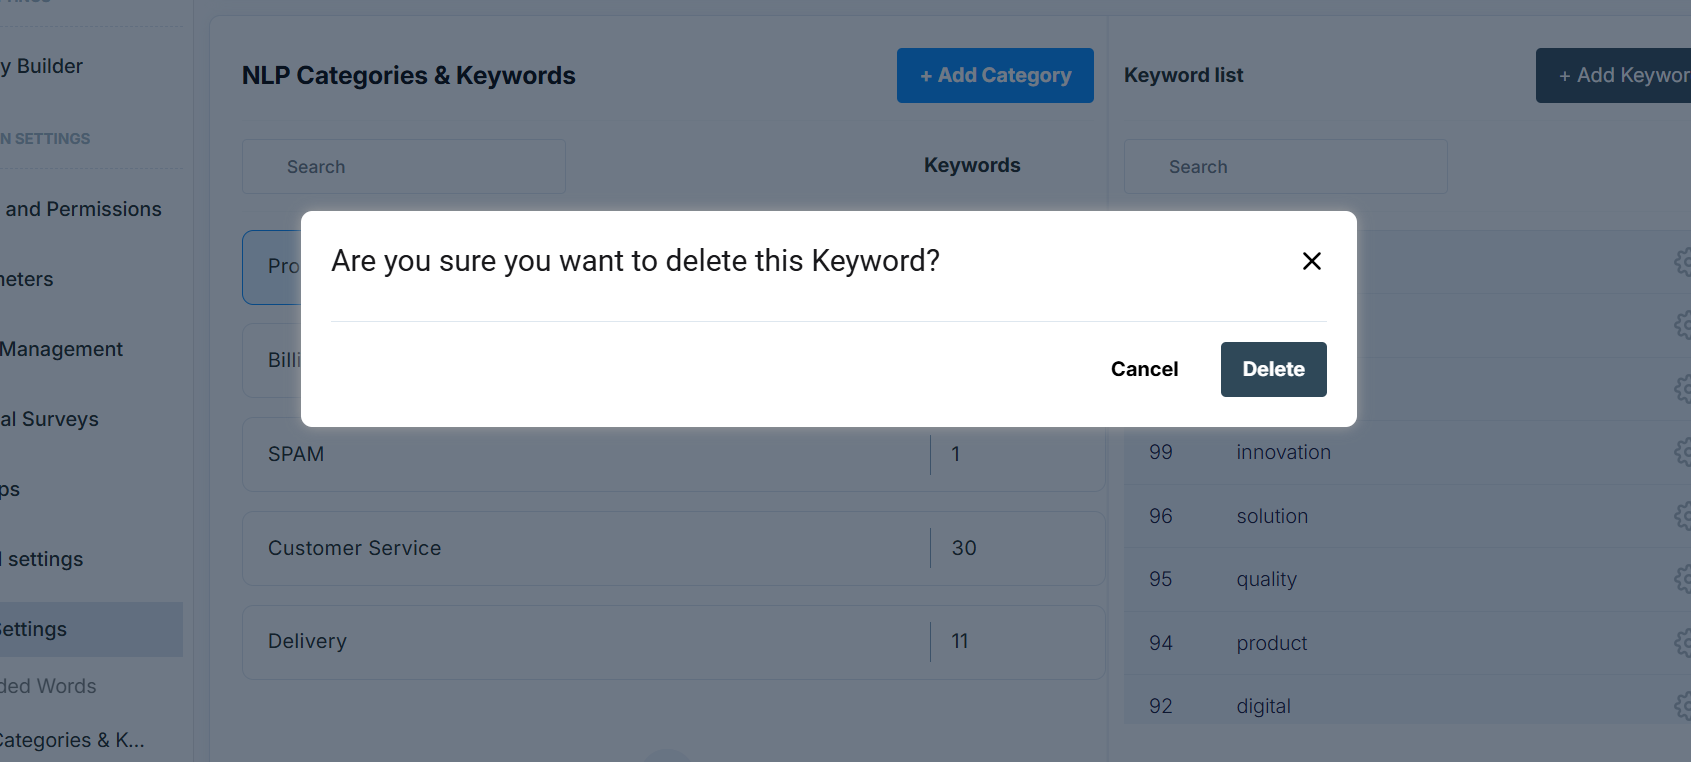Open settings gear for product keyword
The width and height of the screenshot is (1691, 762).
pos(1683,643)
